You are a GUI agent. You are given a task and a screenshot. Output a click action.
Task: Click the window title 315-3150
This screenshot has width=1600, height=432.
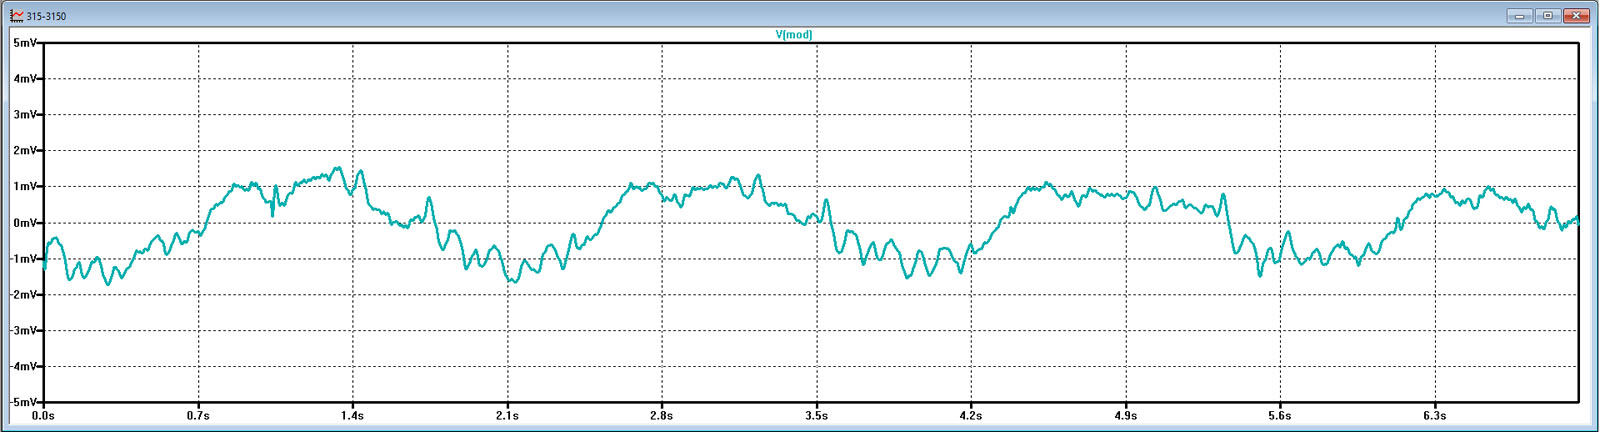47,17
